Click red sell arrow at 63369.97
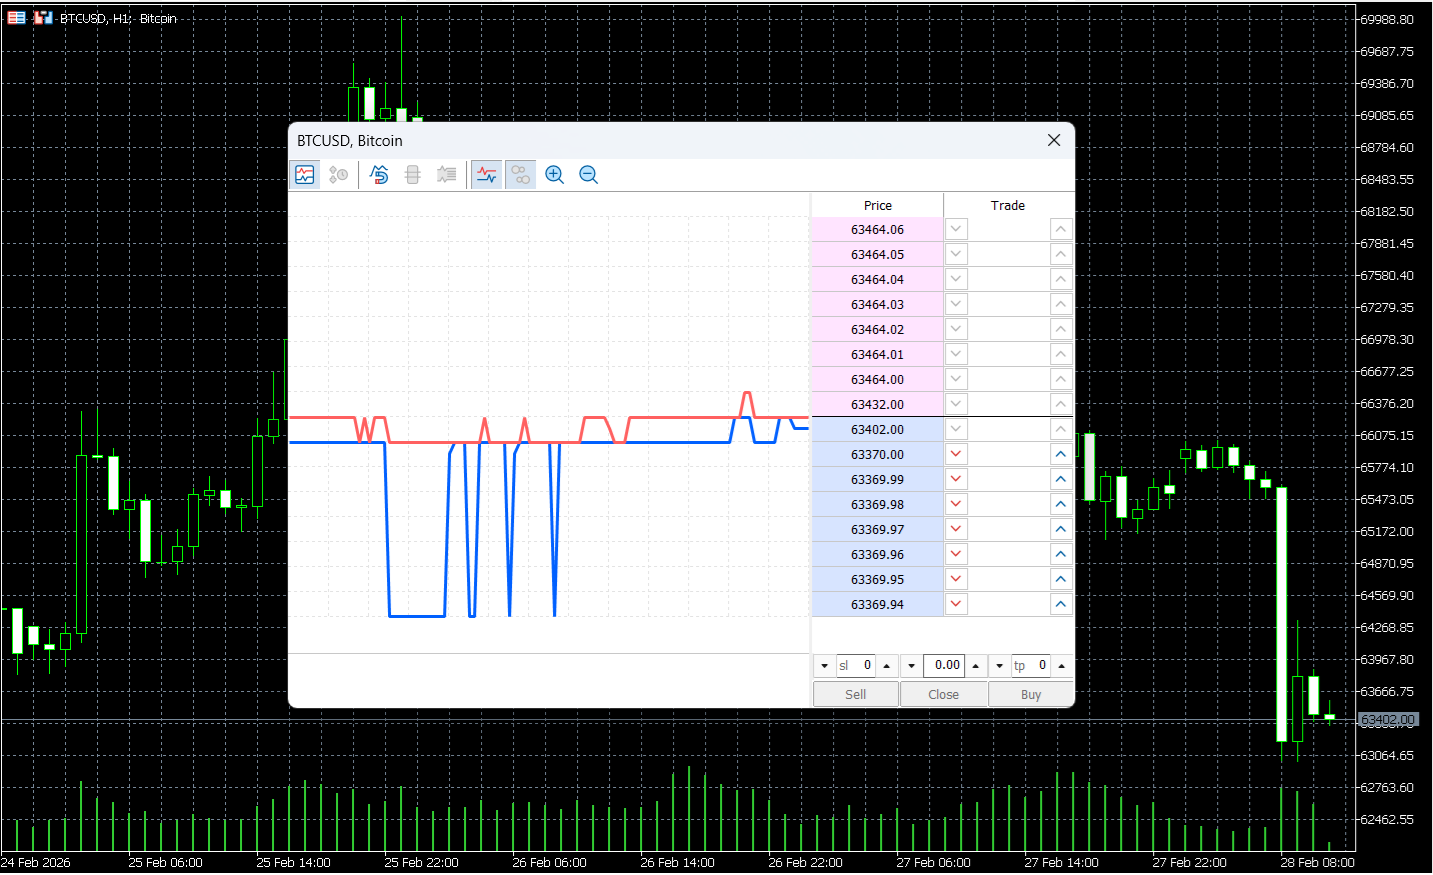1433x875 pixels. coord(956,529)
